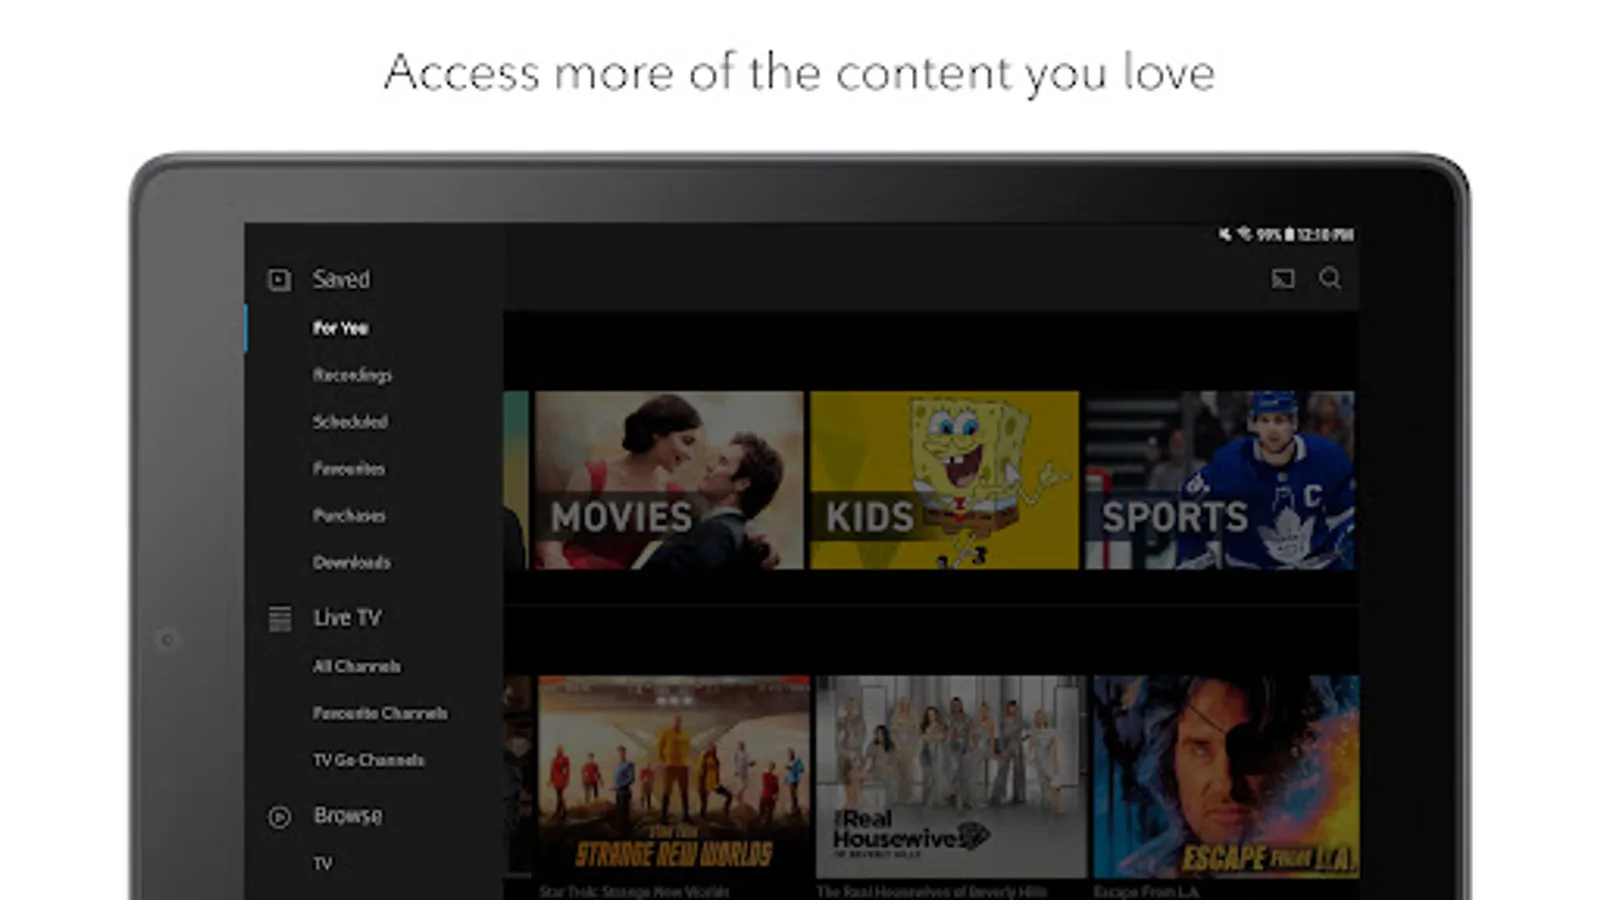Tap the Wi-Fi status icon
1600x900 pixels.
tap(1245, 234)
